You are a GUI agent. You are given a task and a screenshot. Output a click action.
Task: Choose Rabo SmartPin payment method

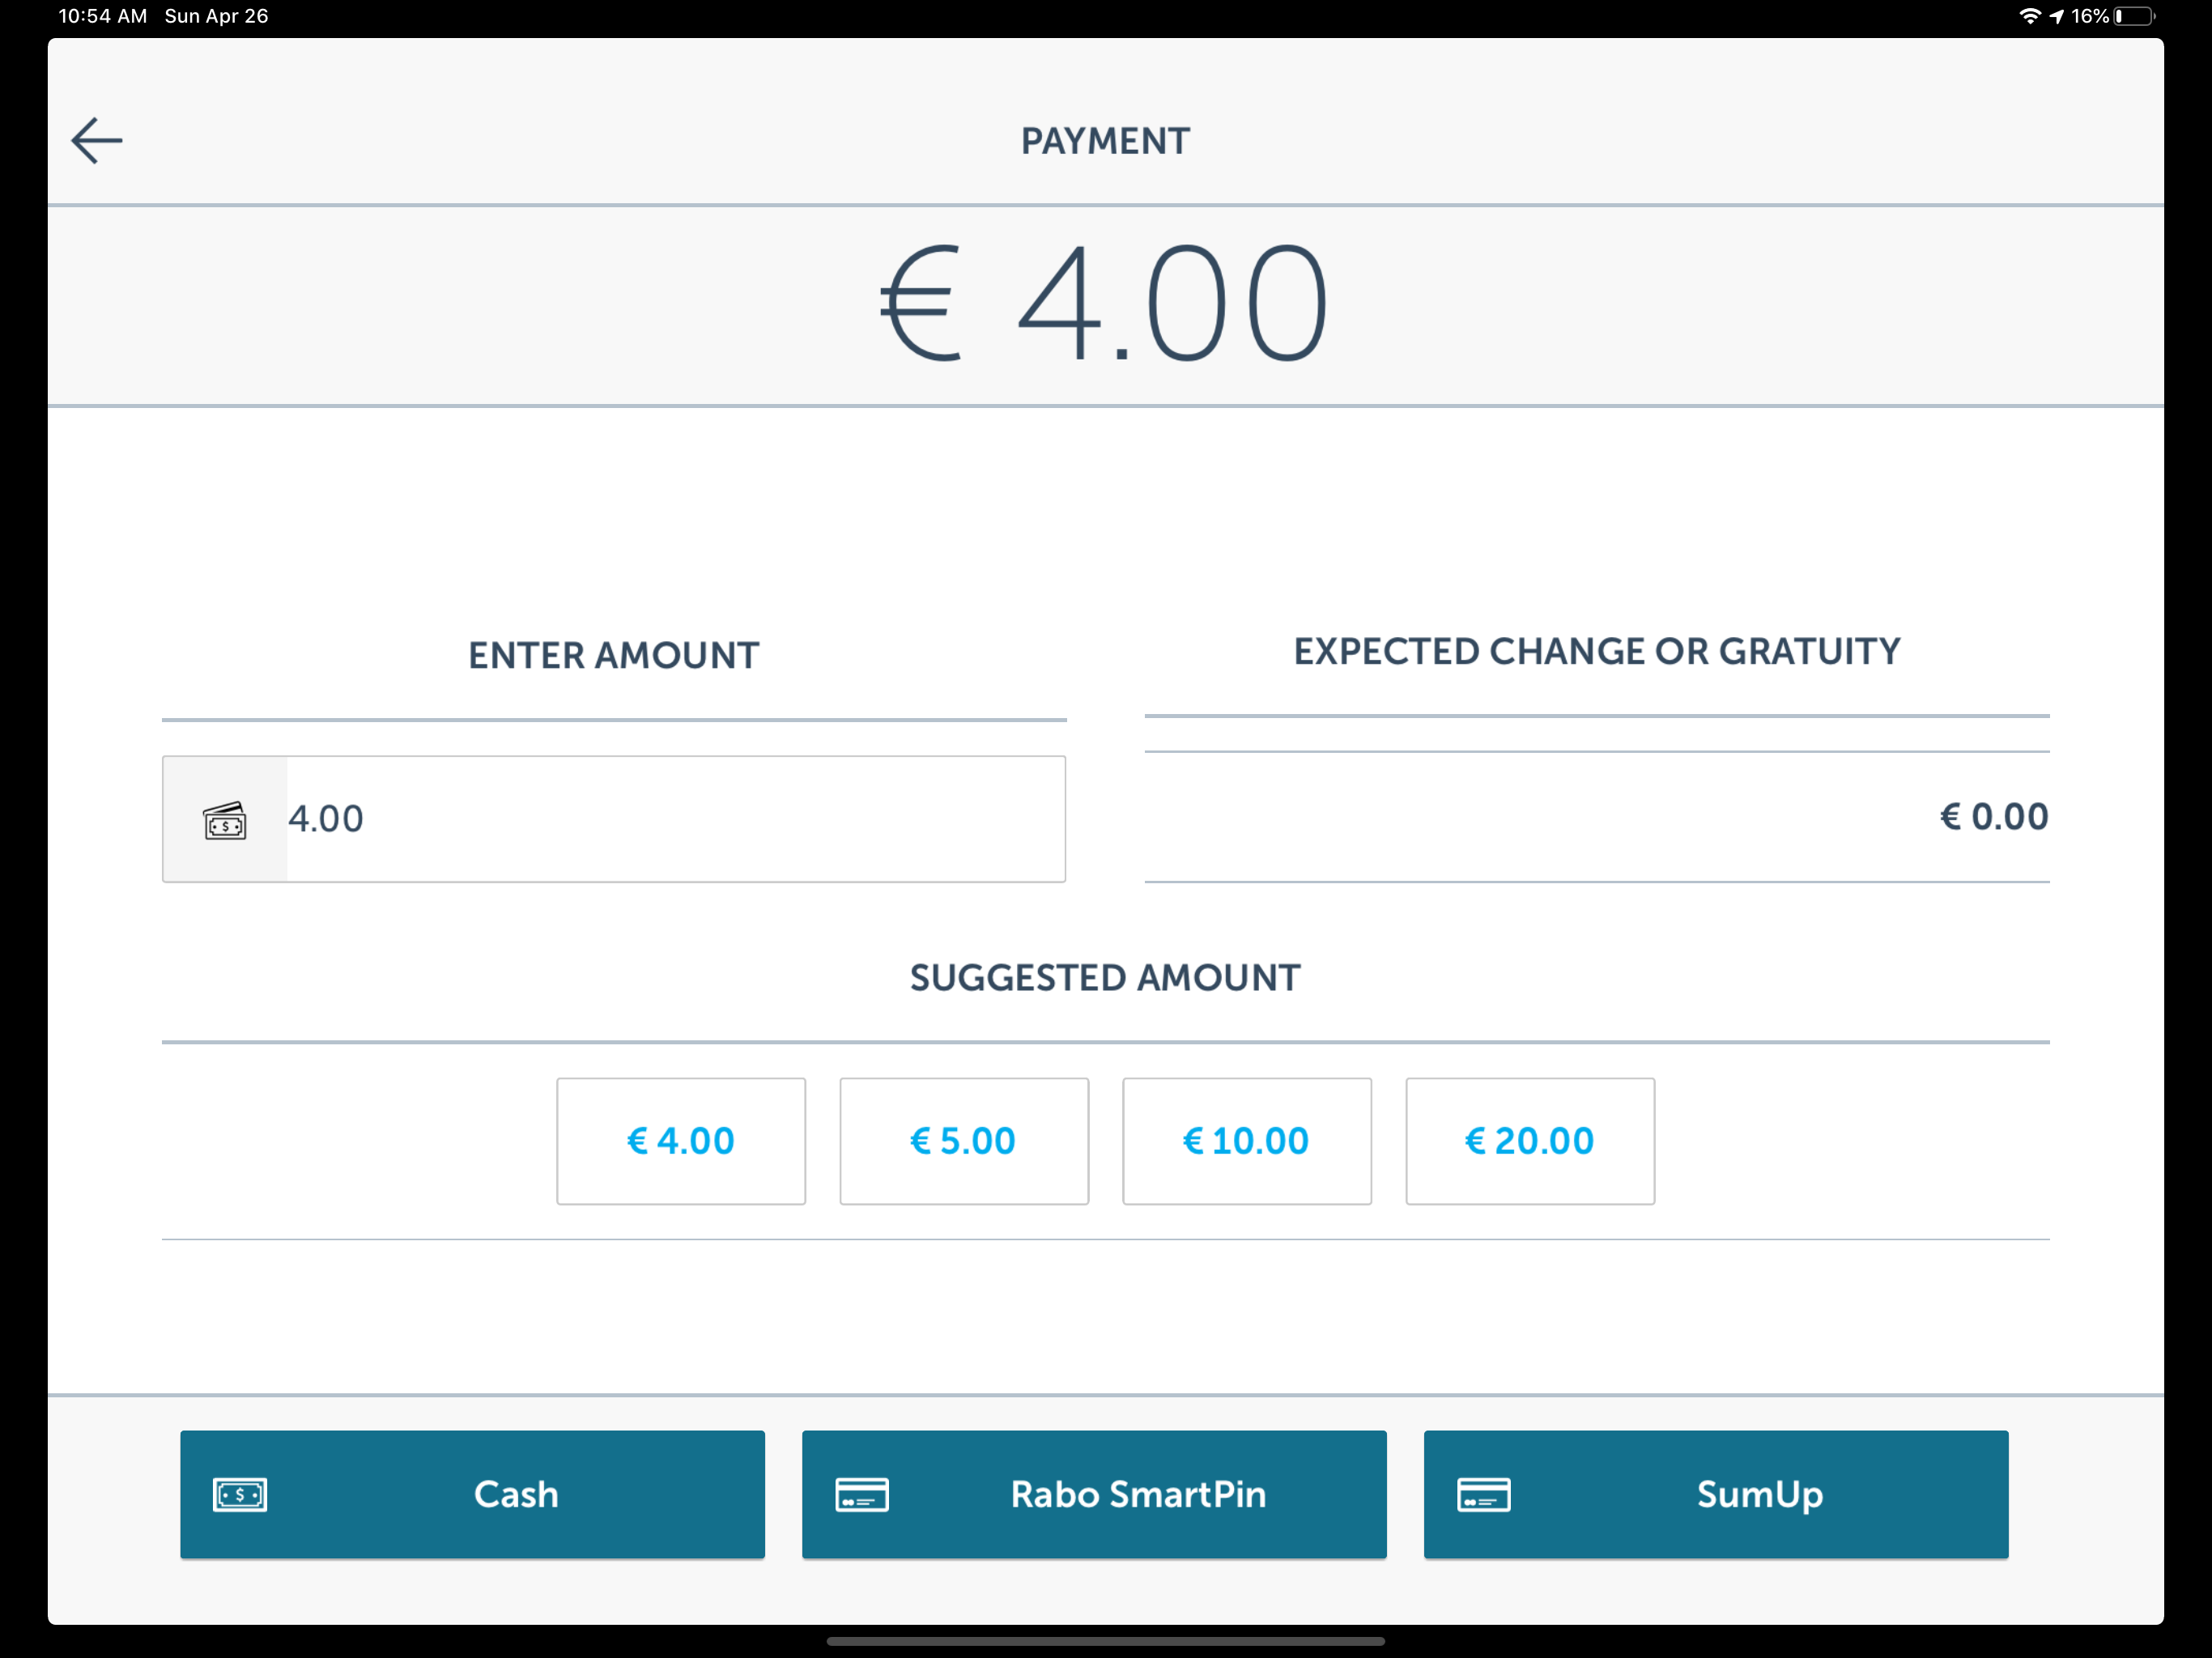(x=1094, y=1494)
